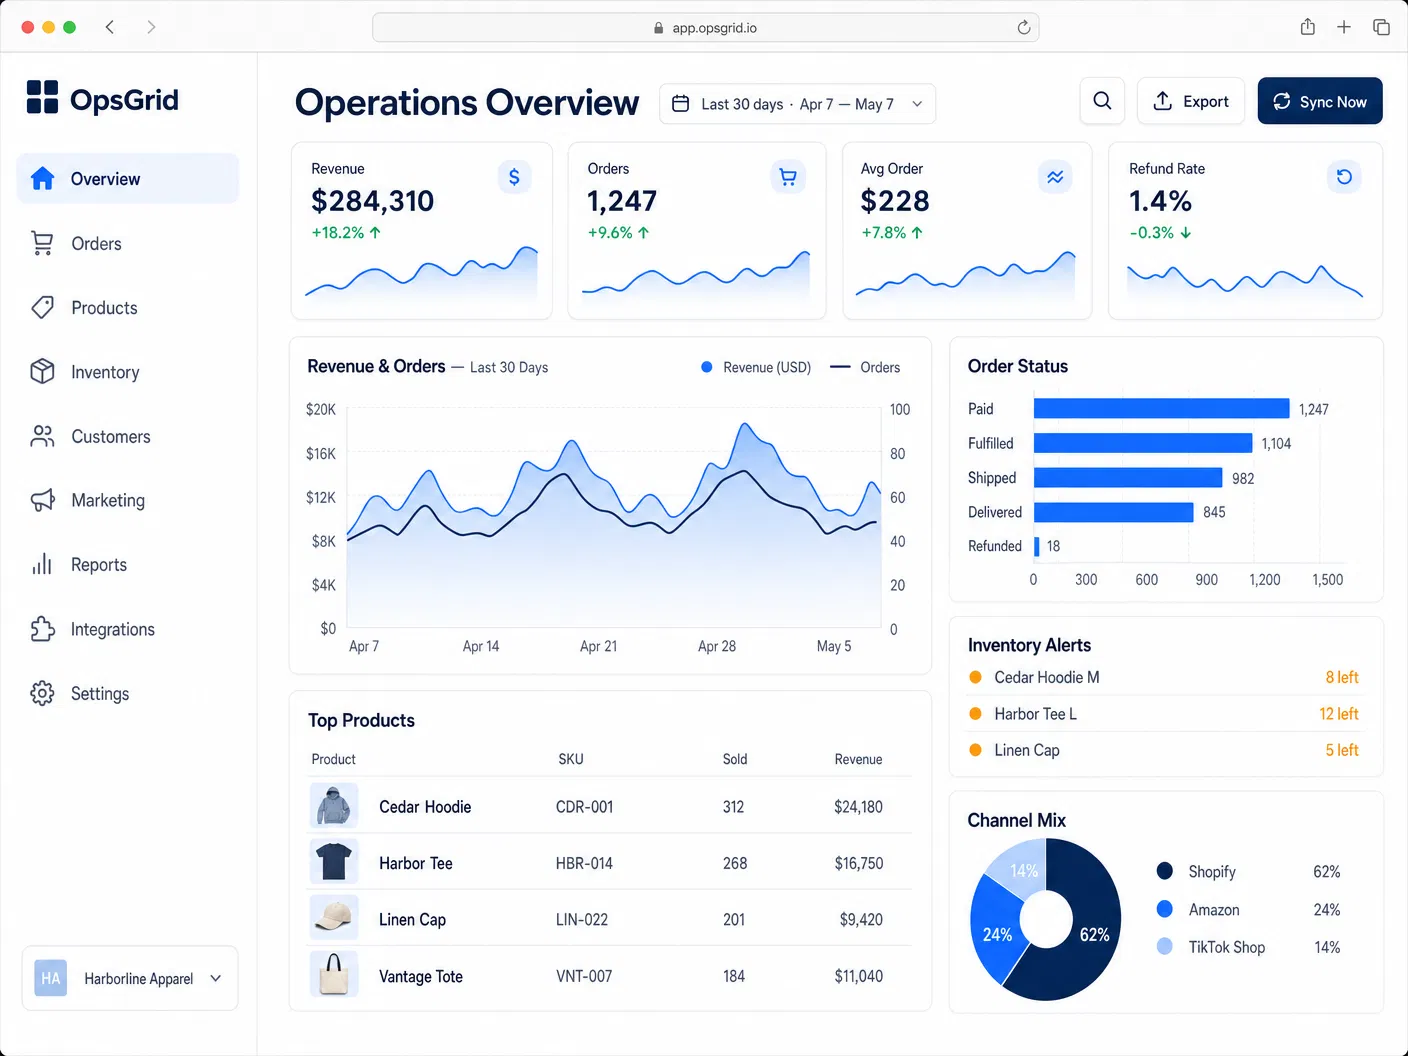This screenshot has height=1056, width=1408.
Task: Click the Revenue card sparkline
Action: tap(421, 272)
